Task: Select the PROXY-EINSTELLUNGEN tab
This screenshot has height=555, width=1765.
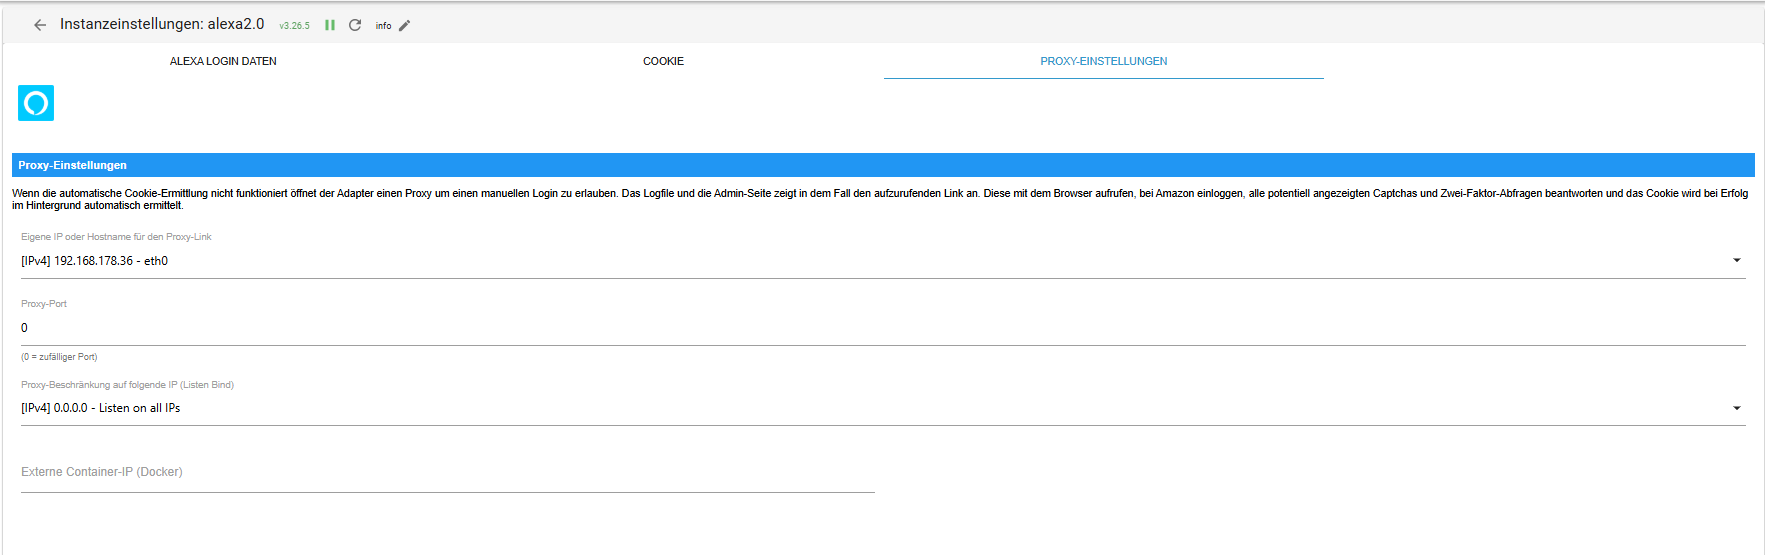Action: [x=1103, y=61]
